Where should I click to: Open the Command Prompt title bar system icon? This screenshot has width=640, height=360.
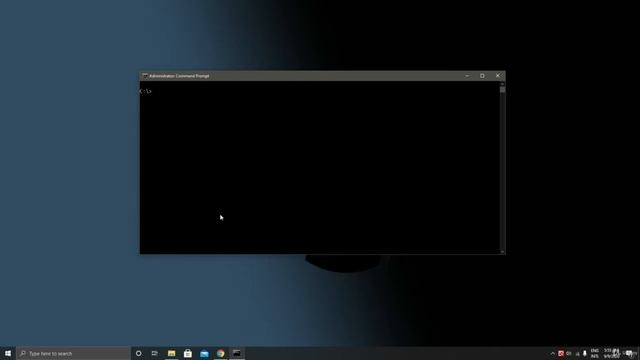coord(144,76)
